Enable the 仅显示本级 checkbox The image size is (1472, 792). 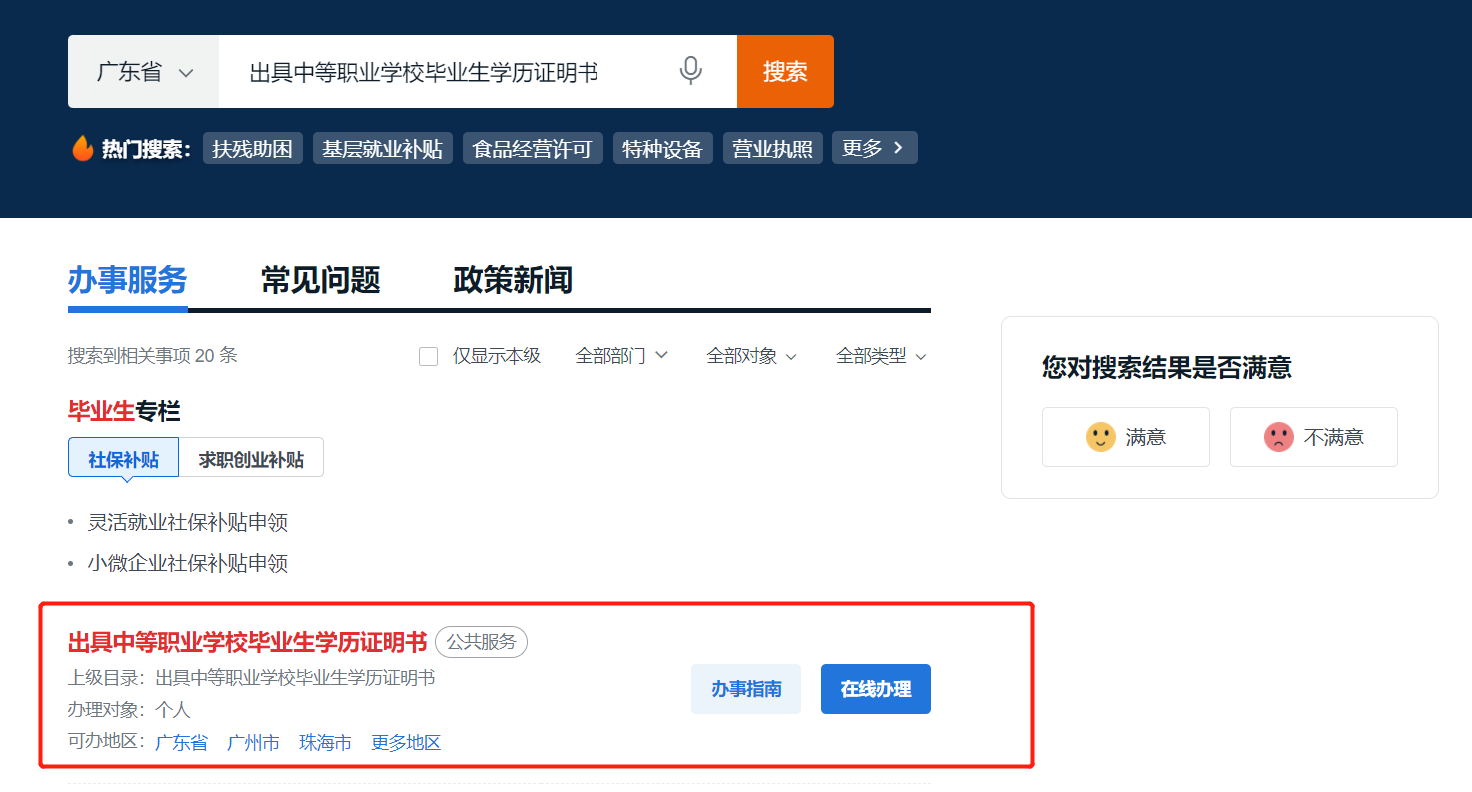click(x=428, y=355)
